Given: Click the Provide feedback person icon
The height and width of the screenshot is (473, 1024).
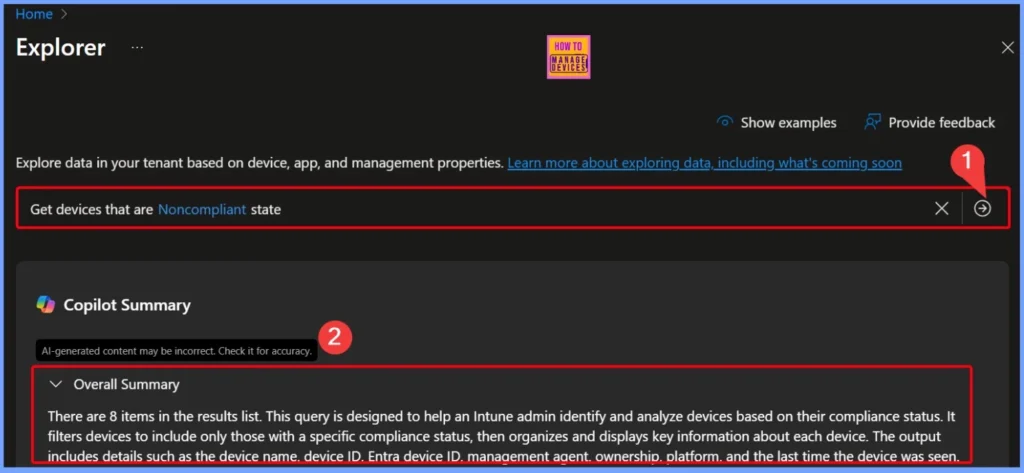Looking at the screenshot, I should (x=872, y=122).
